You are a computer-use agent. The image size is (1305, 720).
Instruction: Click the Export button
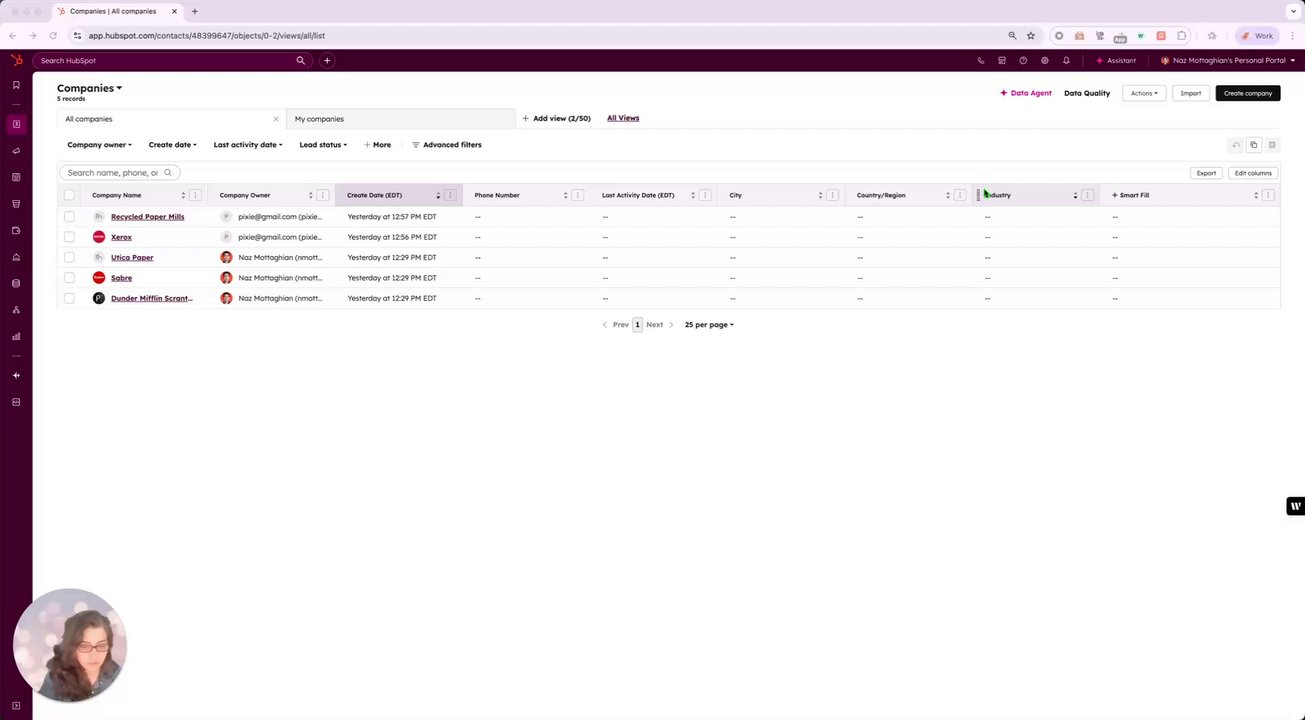(x=1206, y=173)
